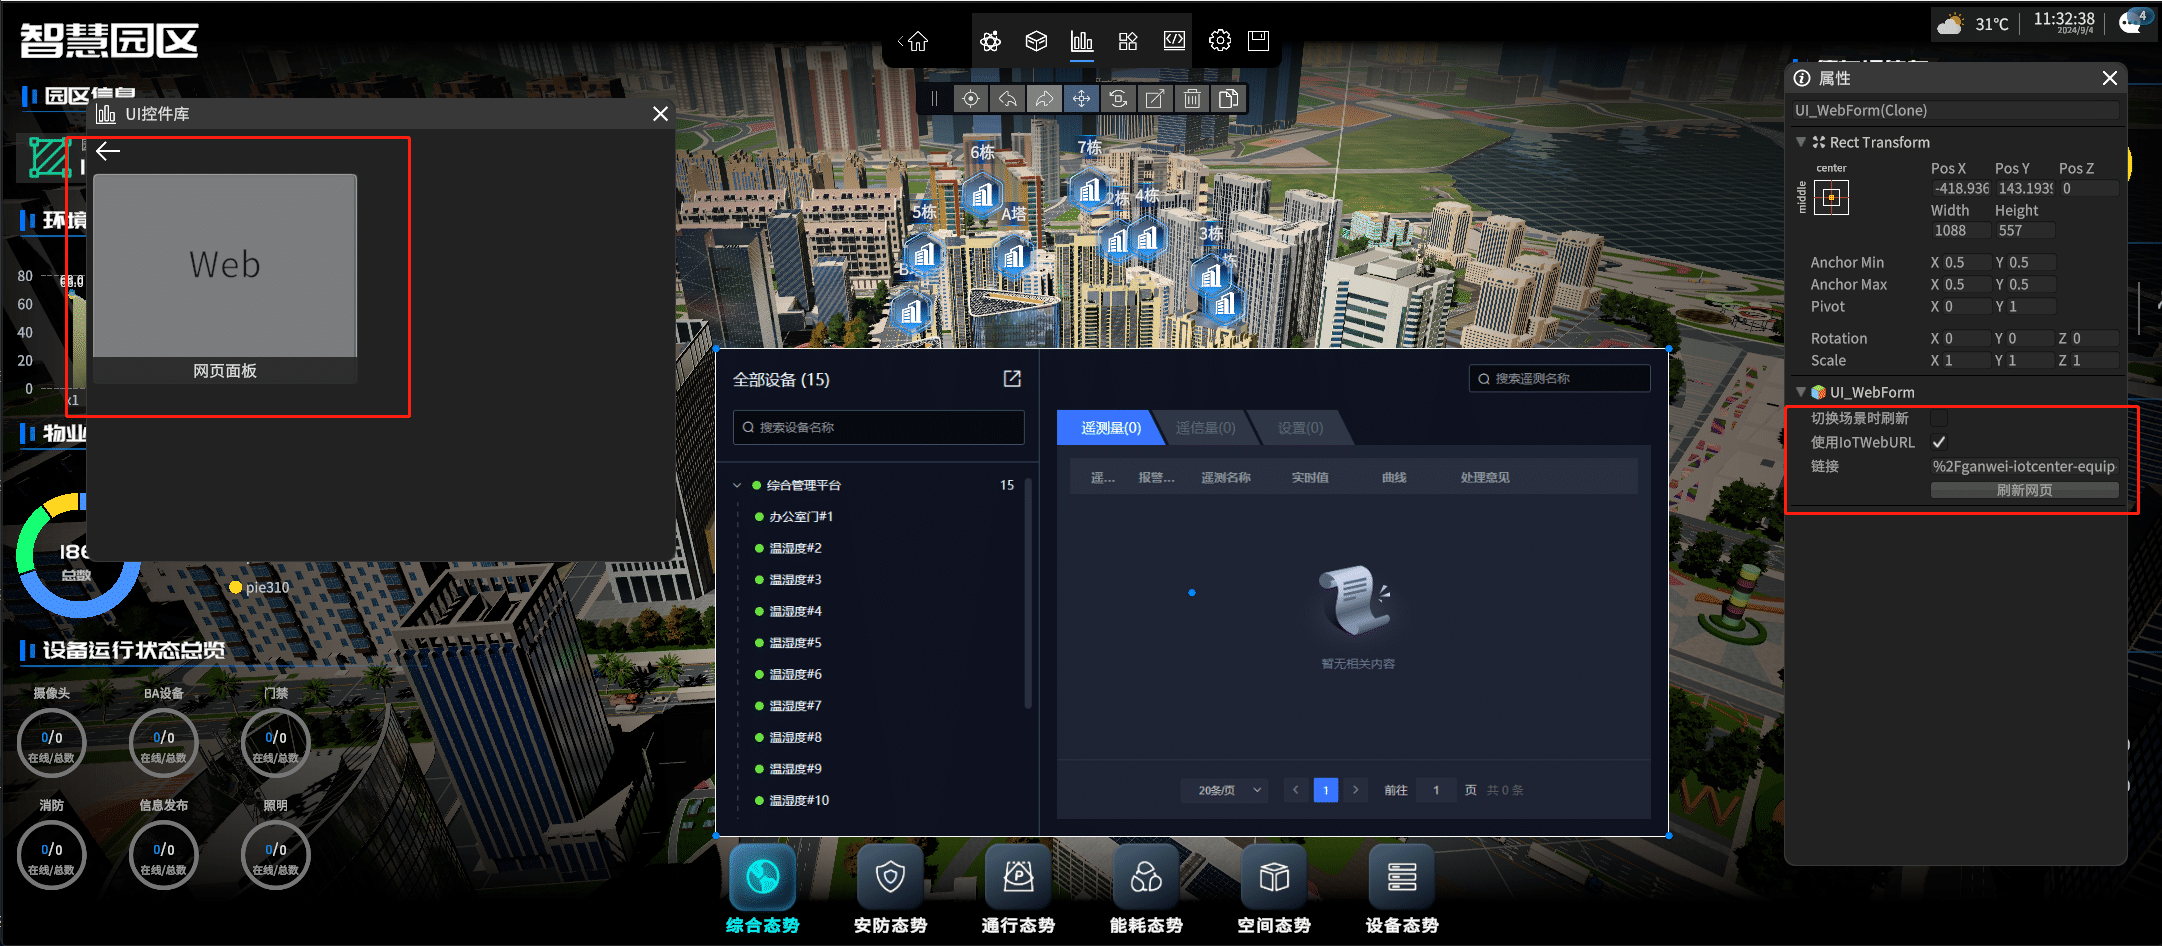Click the 3D cube model icon
Image resolution: width=2162 pixels, height=946 pixels.
(1036, 41)
